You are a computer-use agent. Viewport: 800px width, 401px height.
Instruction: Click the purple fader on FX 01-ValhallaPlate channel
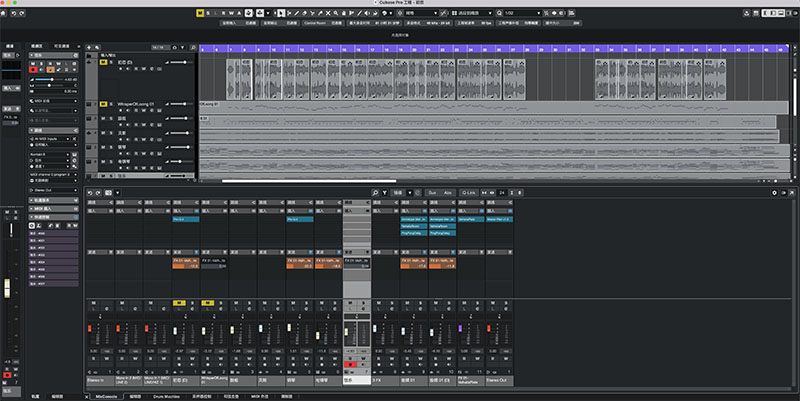(460, 329)
